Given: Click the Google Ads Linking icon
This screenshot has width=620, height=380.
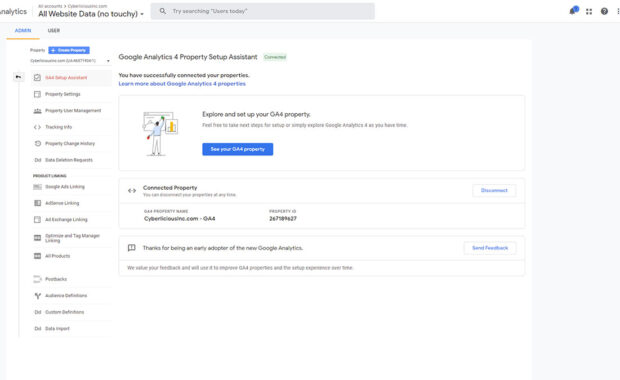Looking at the screenshot, I should coord(37,187).
